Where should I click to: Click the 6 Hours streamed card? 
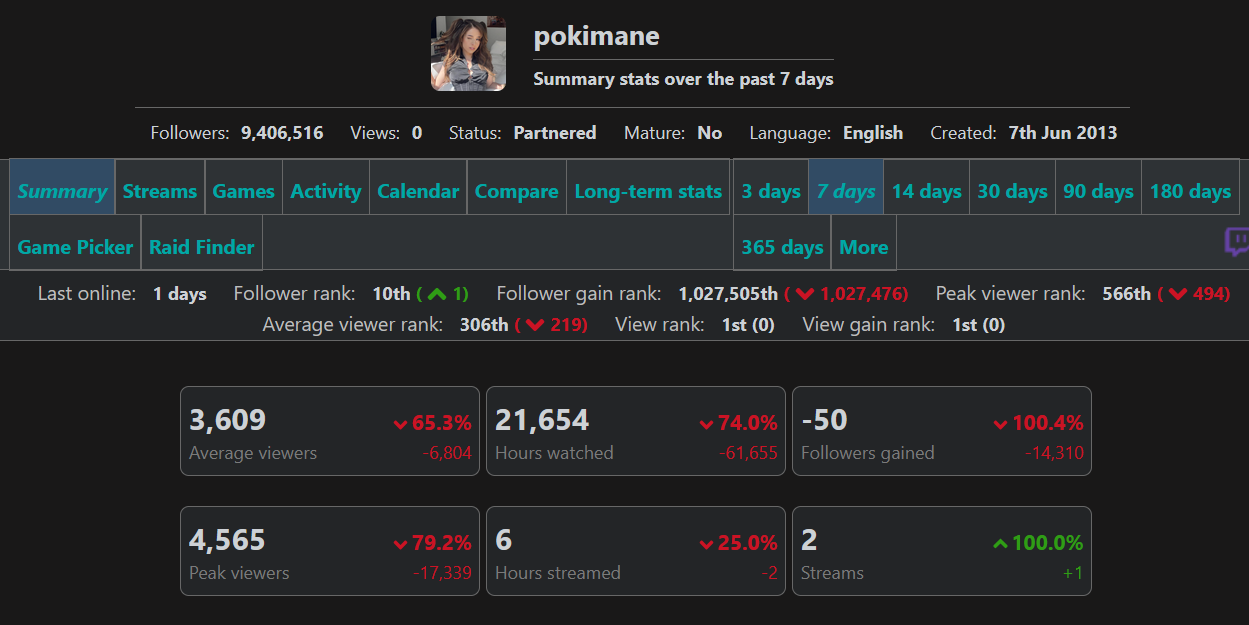click(636, 551)
